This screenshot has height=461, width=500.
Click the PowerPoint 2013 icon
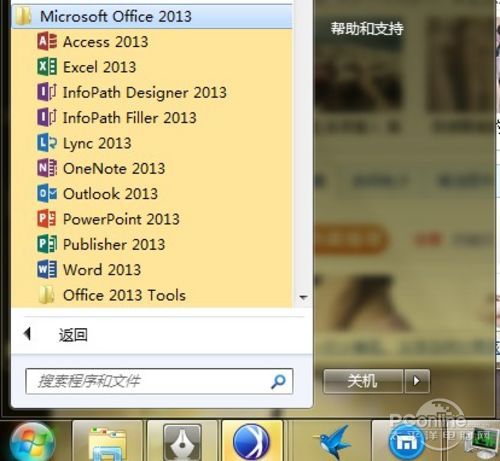click(x=47, y=219)
